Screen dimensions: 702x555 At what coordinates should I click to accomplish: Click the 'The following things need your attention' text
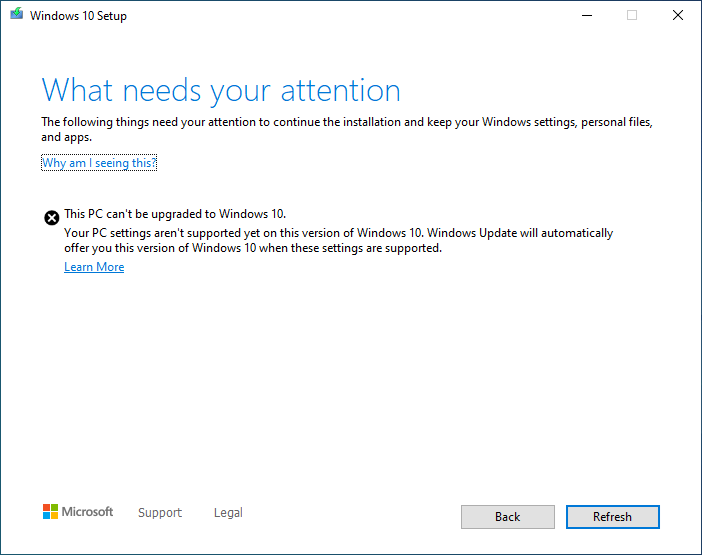coord(346,129)
